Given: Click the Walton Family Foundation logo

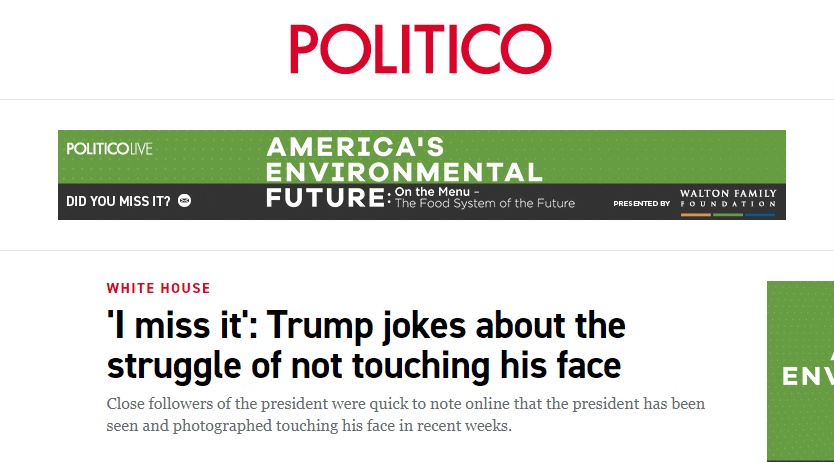Looking at the screenshot, I should click(727, 198).
